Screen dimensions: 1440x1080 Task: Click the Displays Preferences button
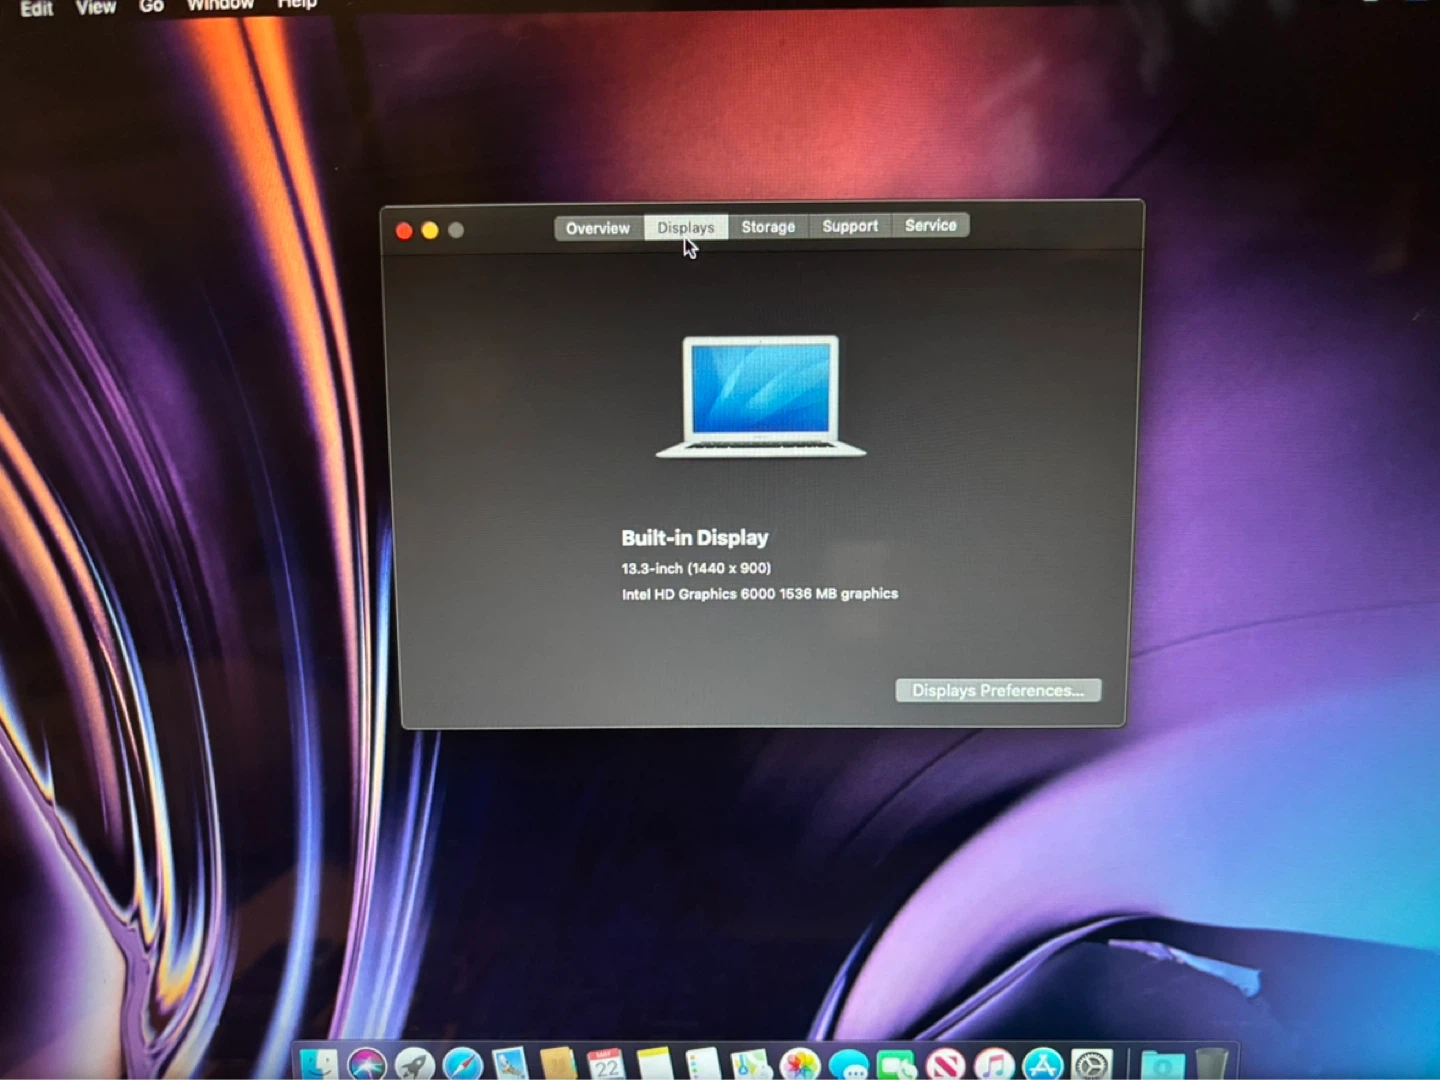tap(998, 690)
